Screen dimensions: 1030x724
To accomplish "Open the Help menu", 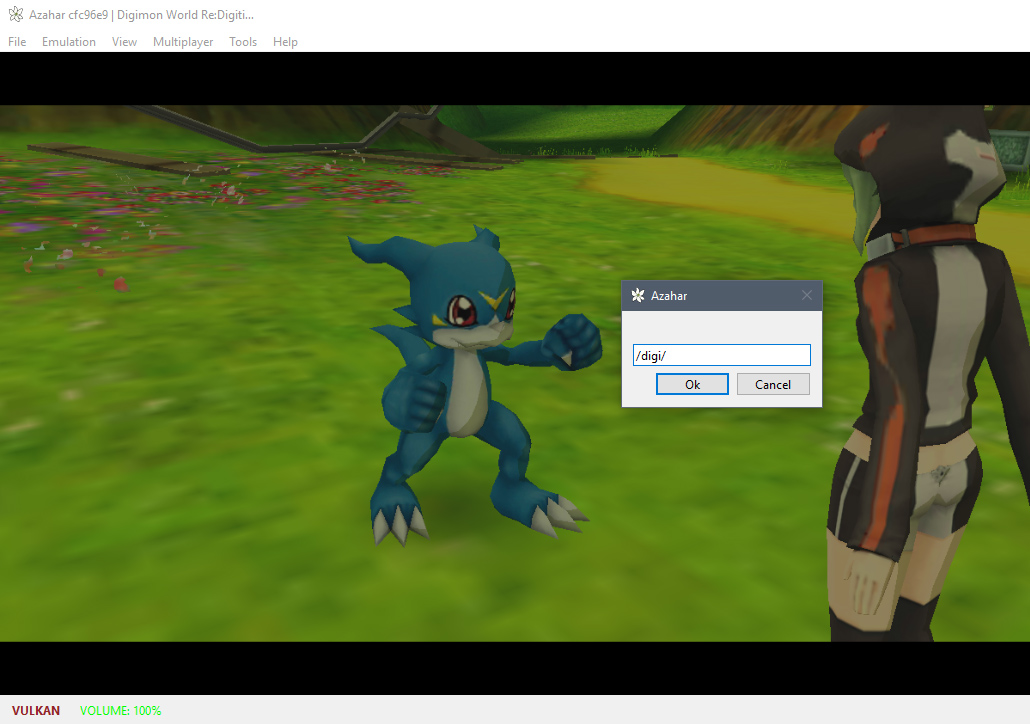I will coord(285,41).
